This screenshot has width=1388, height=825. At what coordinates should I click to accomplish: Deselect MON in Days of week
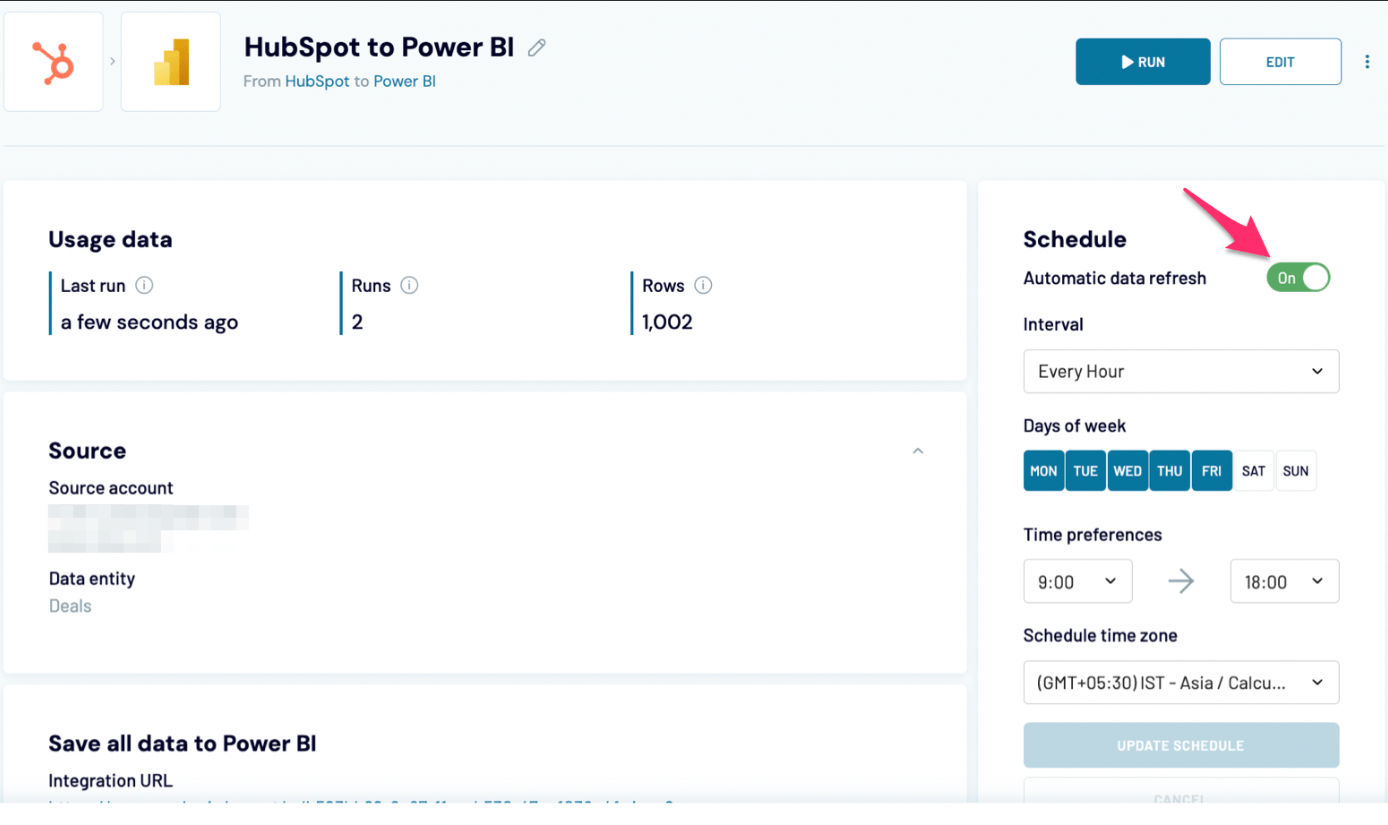(x=1043, y=471)
